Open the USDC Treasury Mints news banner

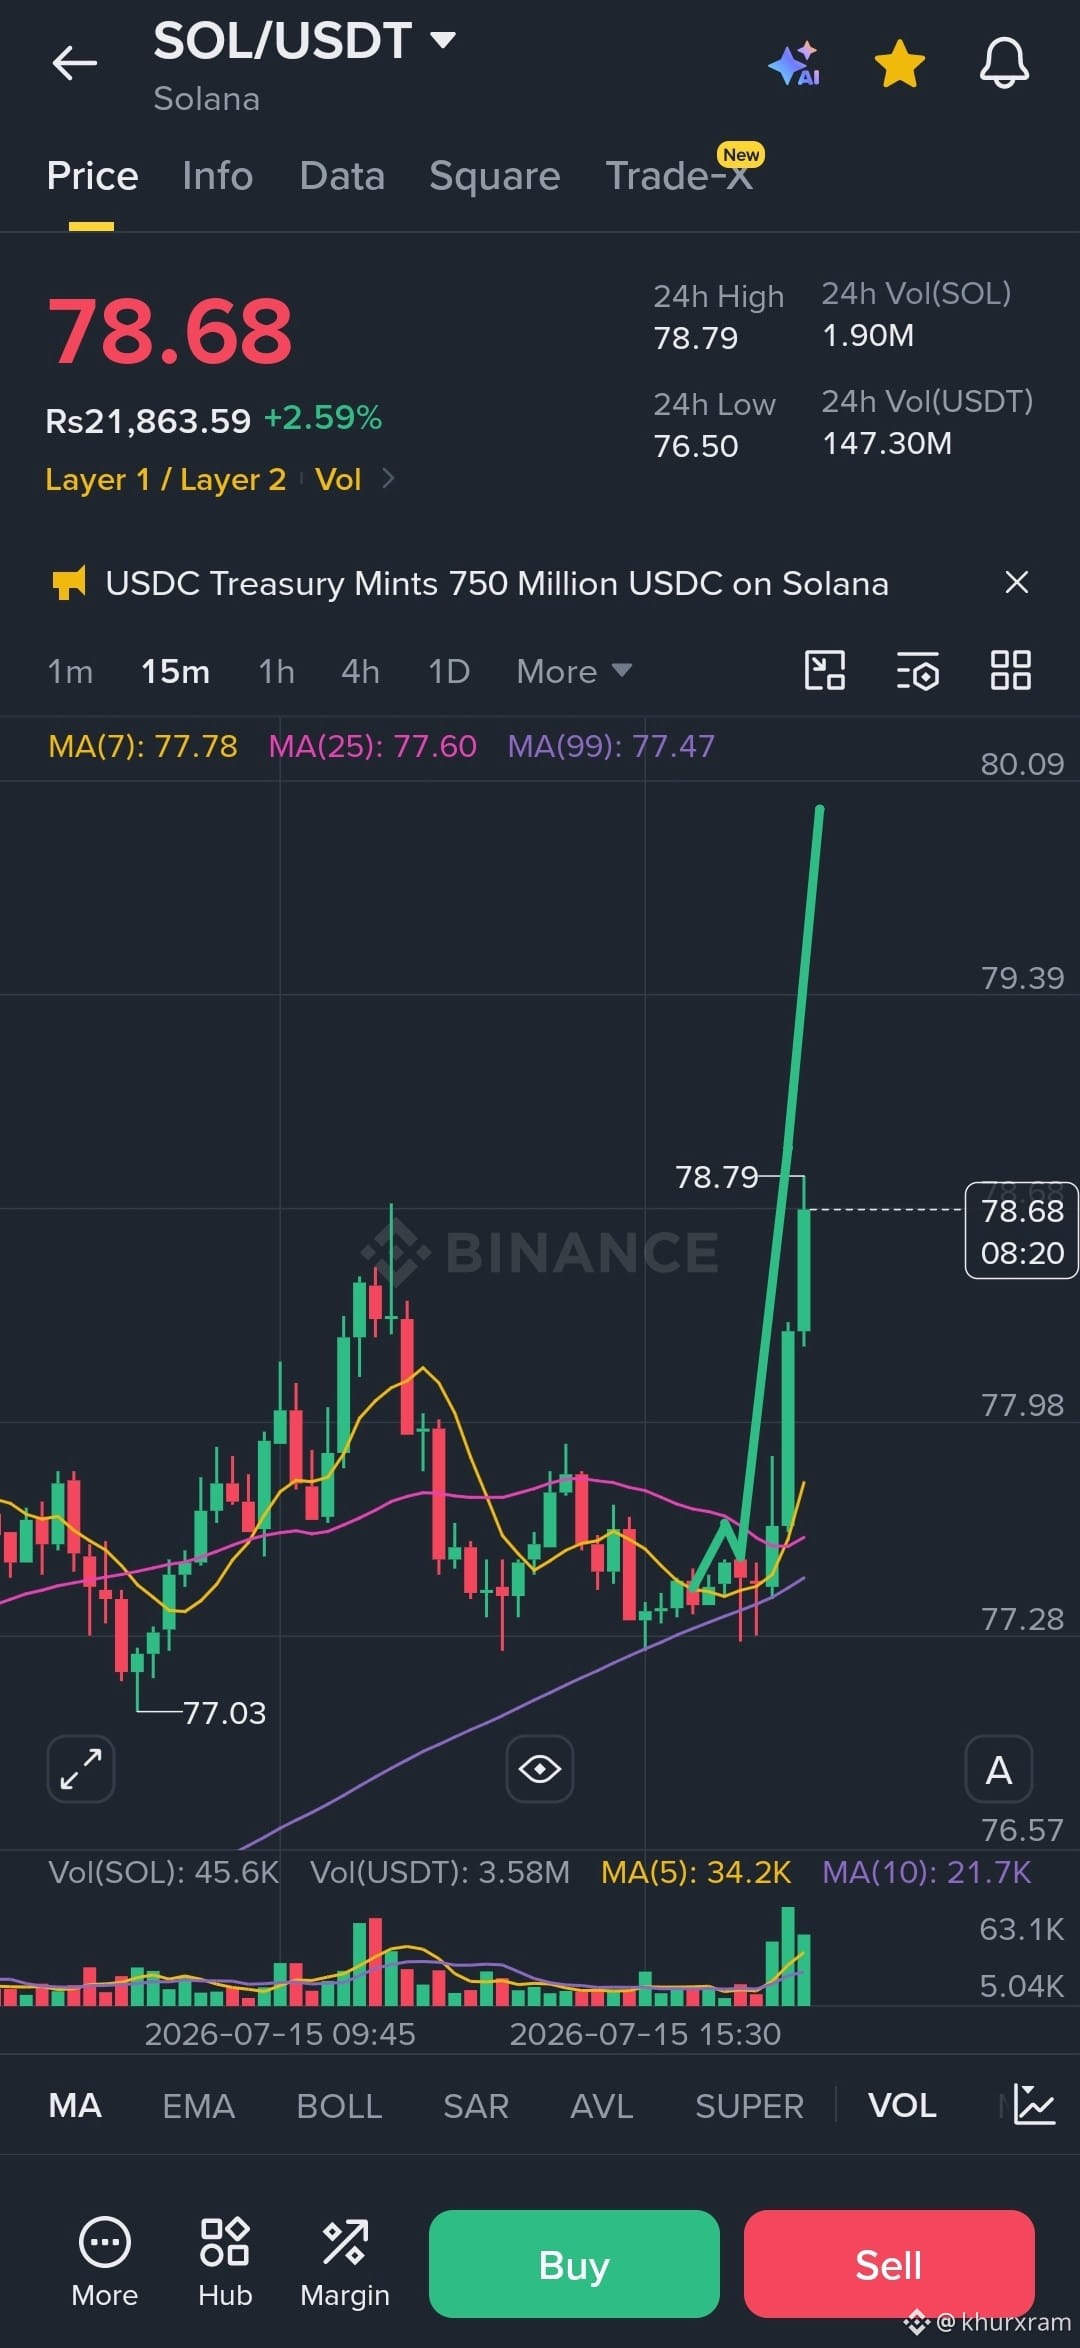click(497, 583)
